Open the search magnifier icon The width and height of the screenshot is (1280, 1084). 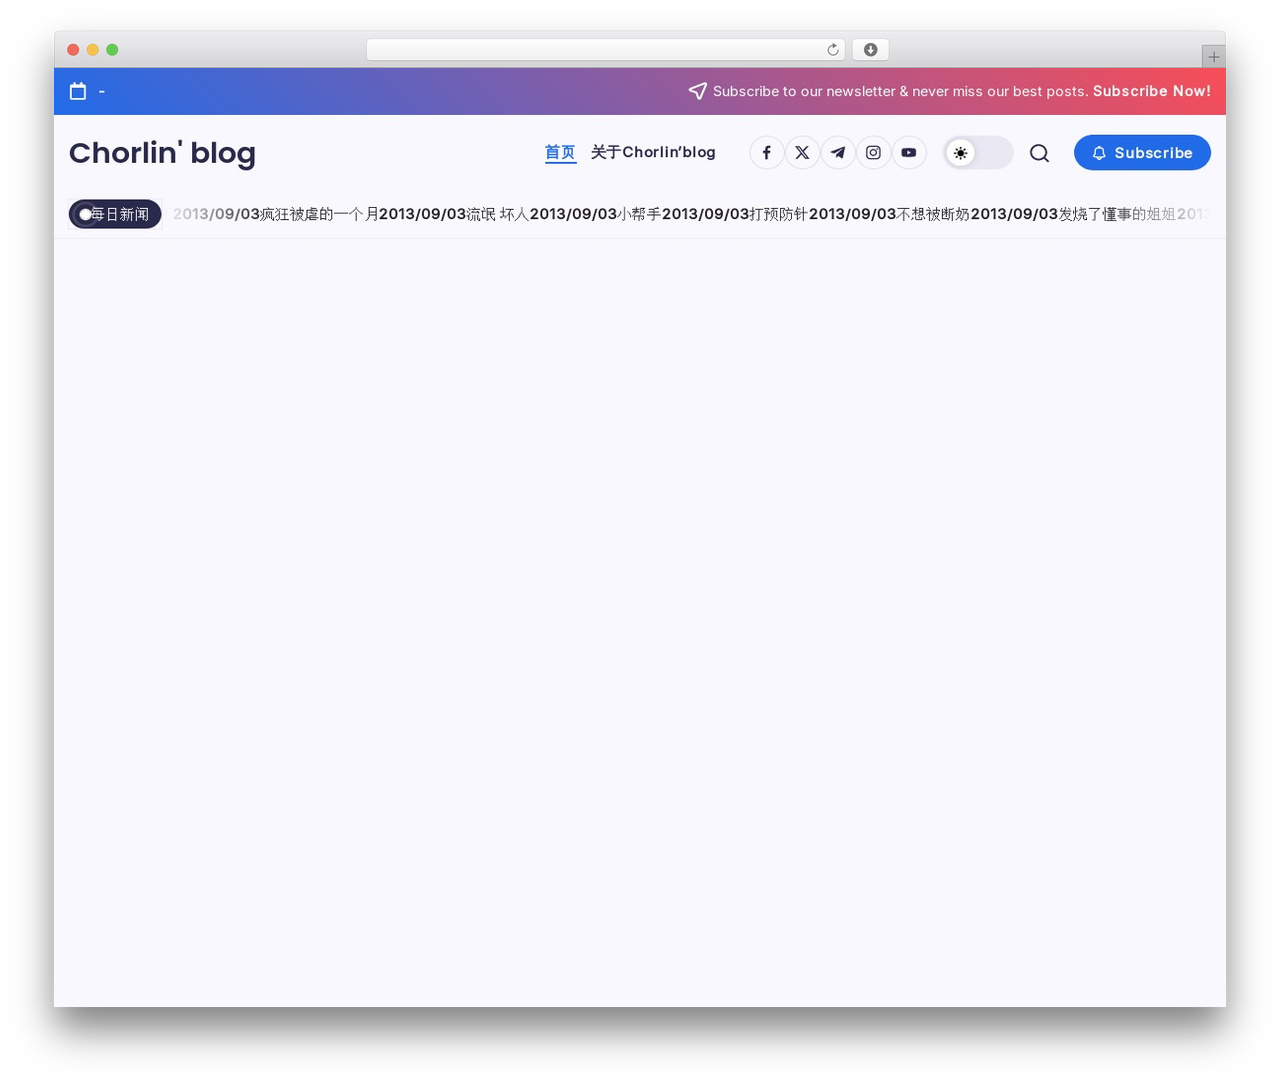coord(1040,153)
